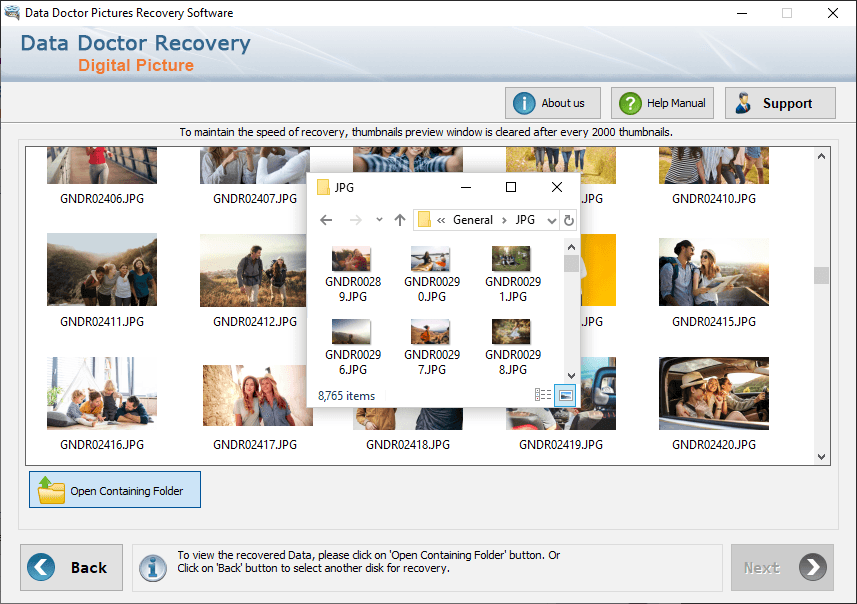Viewport: 857px width, 604px height.
Task: Switch explorer to details view
Action: click(x=543, y=395)
